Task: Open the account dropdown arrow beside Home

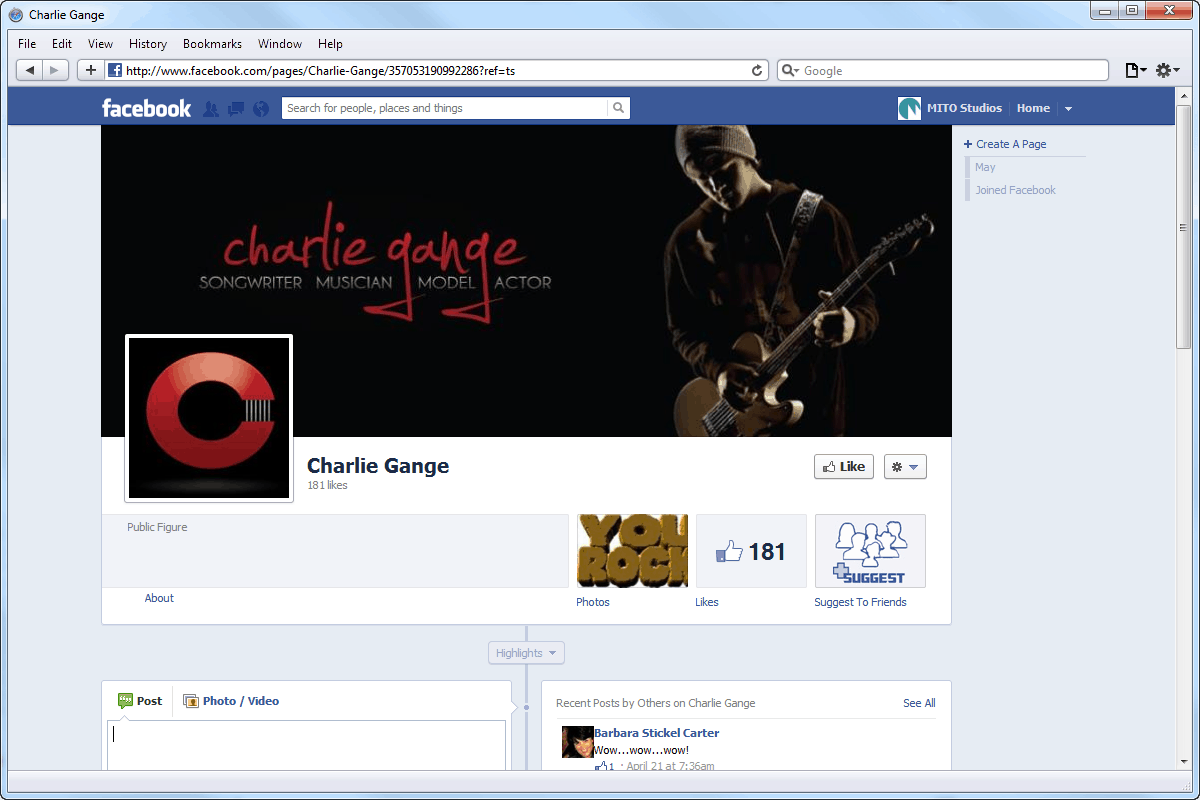Action: [x=1068, y=108]
